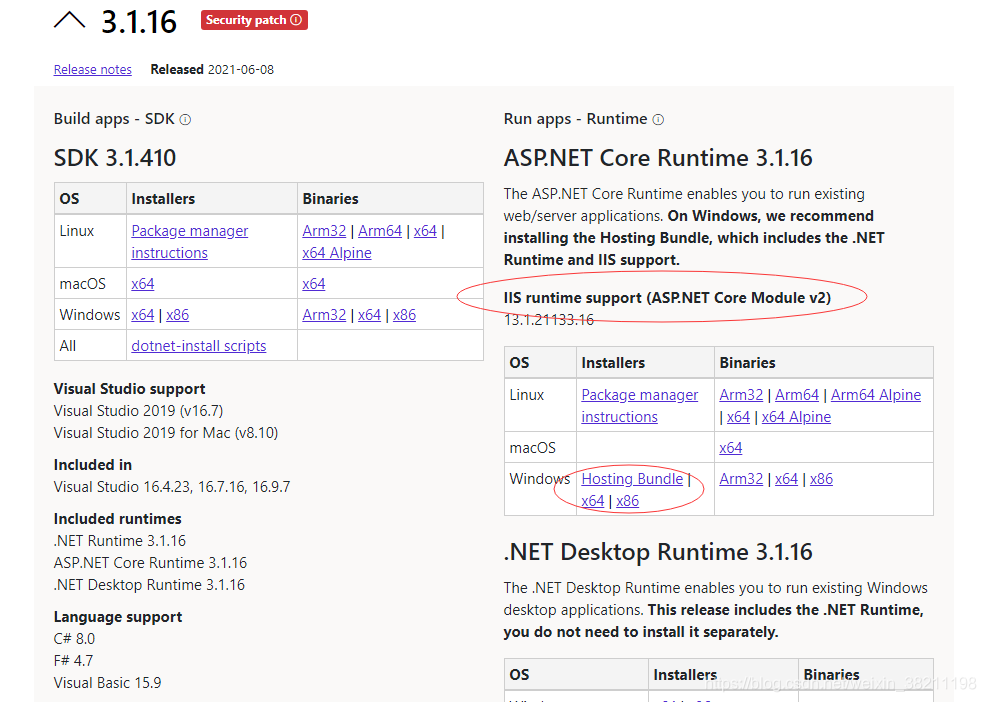Screen dimensions: 986x702
Task: Download ASP.NET Runtime macOS x64 binary
Action: (731, 448)
